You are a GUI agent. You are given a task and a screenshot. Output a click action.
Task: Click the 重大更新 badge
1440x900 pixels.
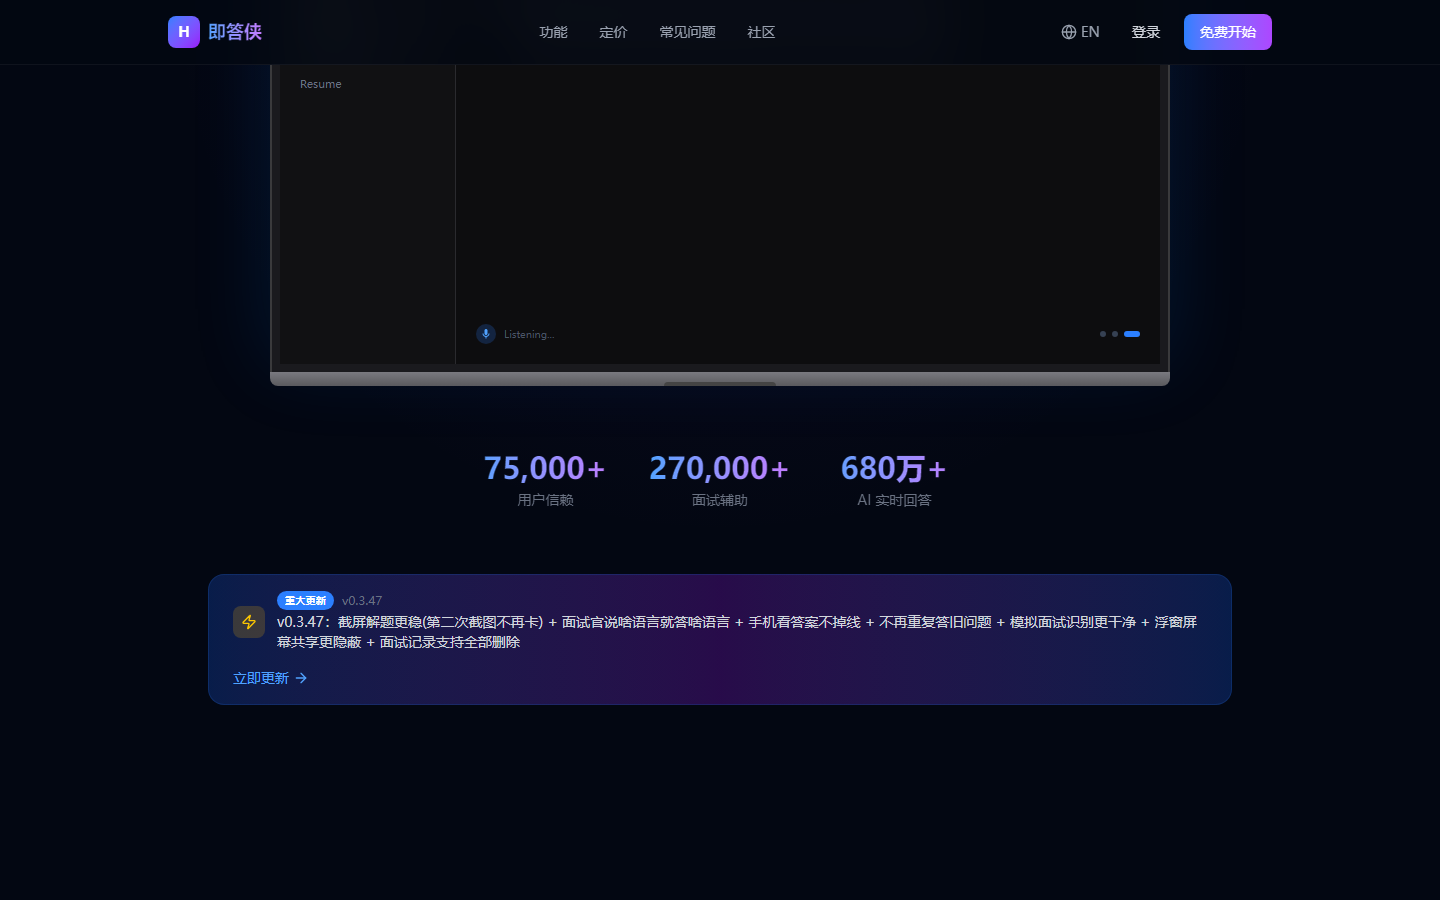[x=305, y=600]
